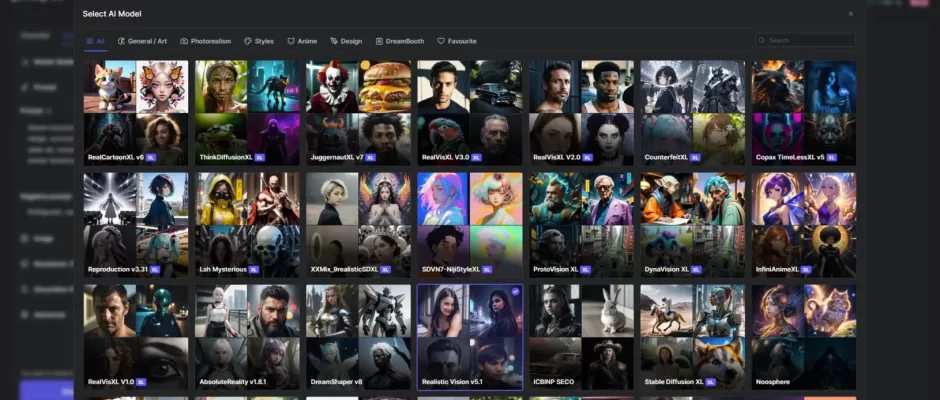Click the Realistic Vision v5.1 card
Image resolution: width=940 pixels, height=400 pixels.
[x=470, y=337]
